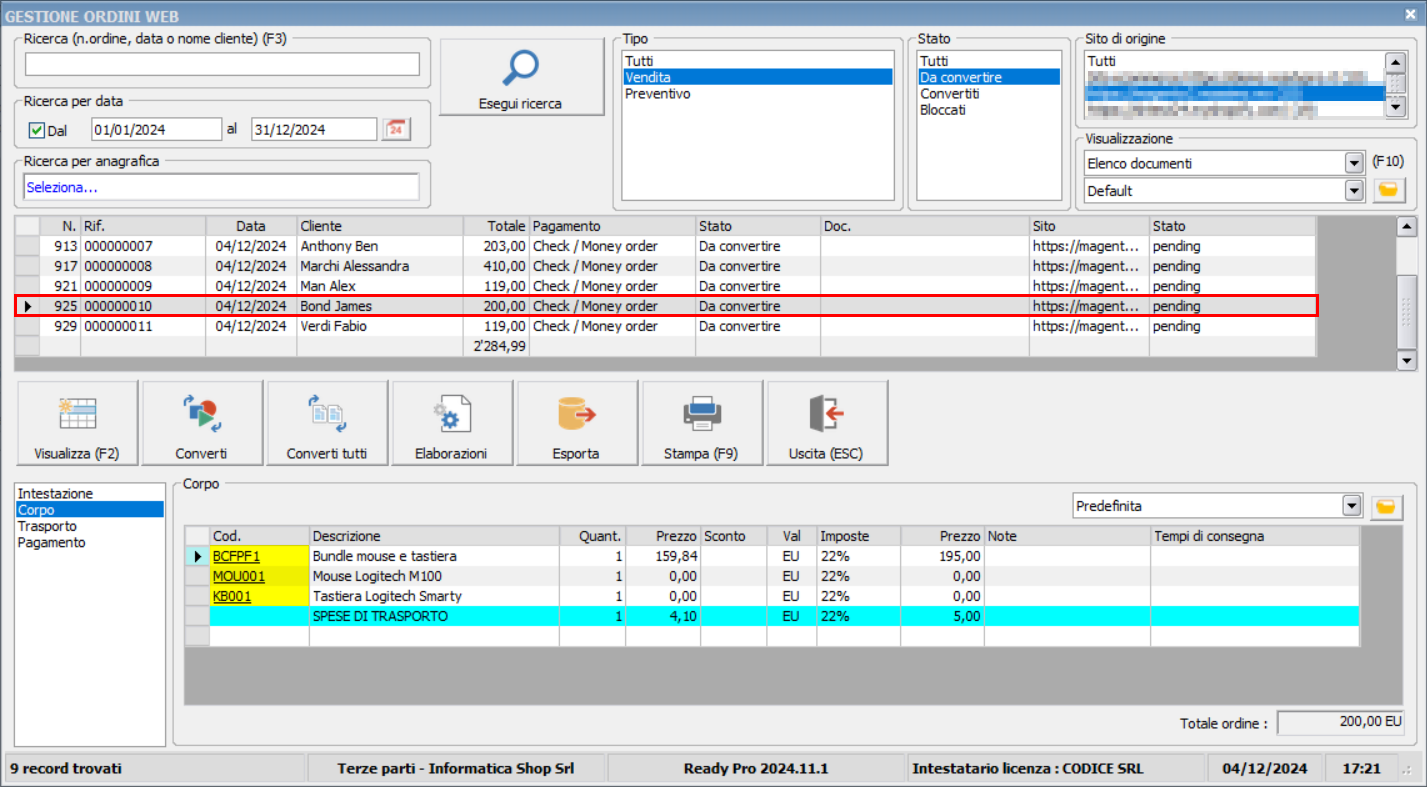Click the yellow icon beside Default dropdown
Image resolution: width=1427 pixels, height=787 pixels.
(x=1389, y=190)
